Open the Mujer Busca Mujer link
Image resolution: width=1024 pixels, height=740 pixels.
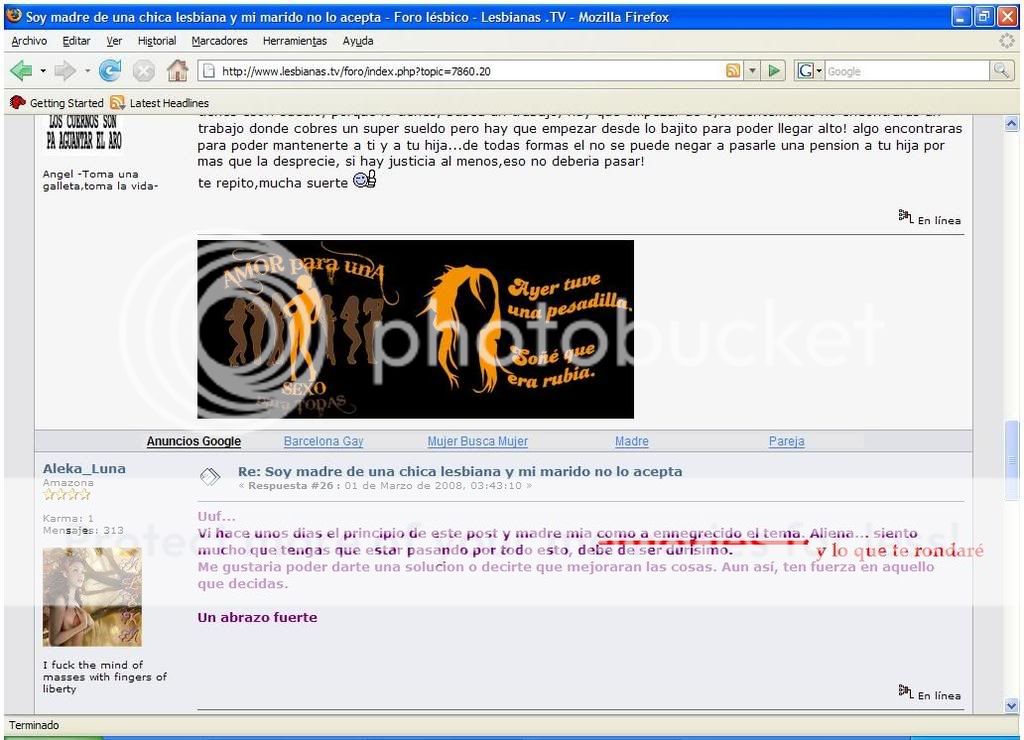click(x=477, y=442)
